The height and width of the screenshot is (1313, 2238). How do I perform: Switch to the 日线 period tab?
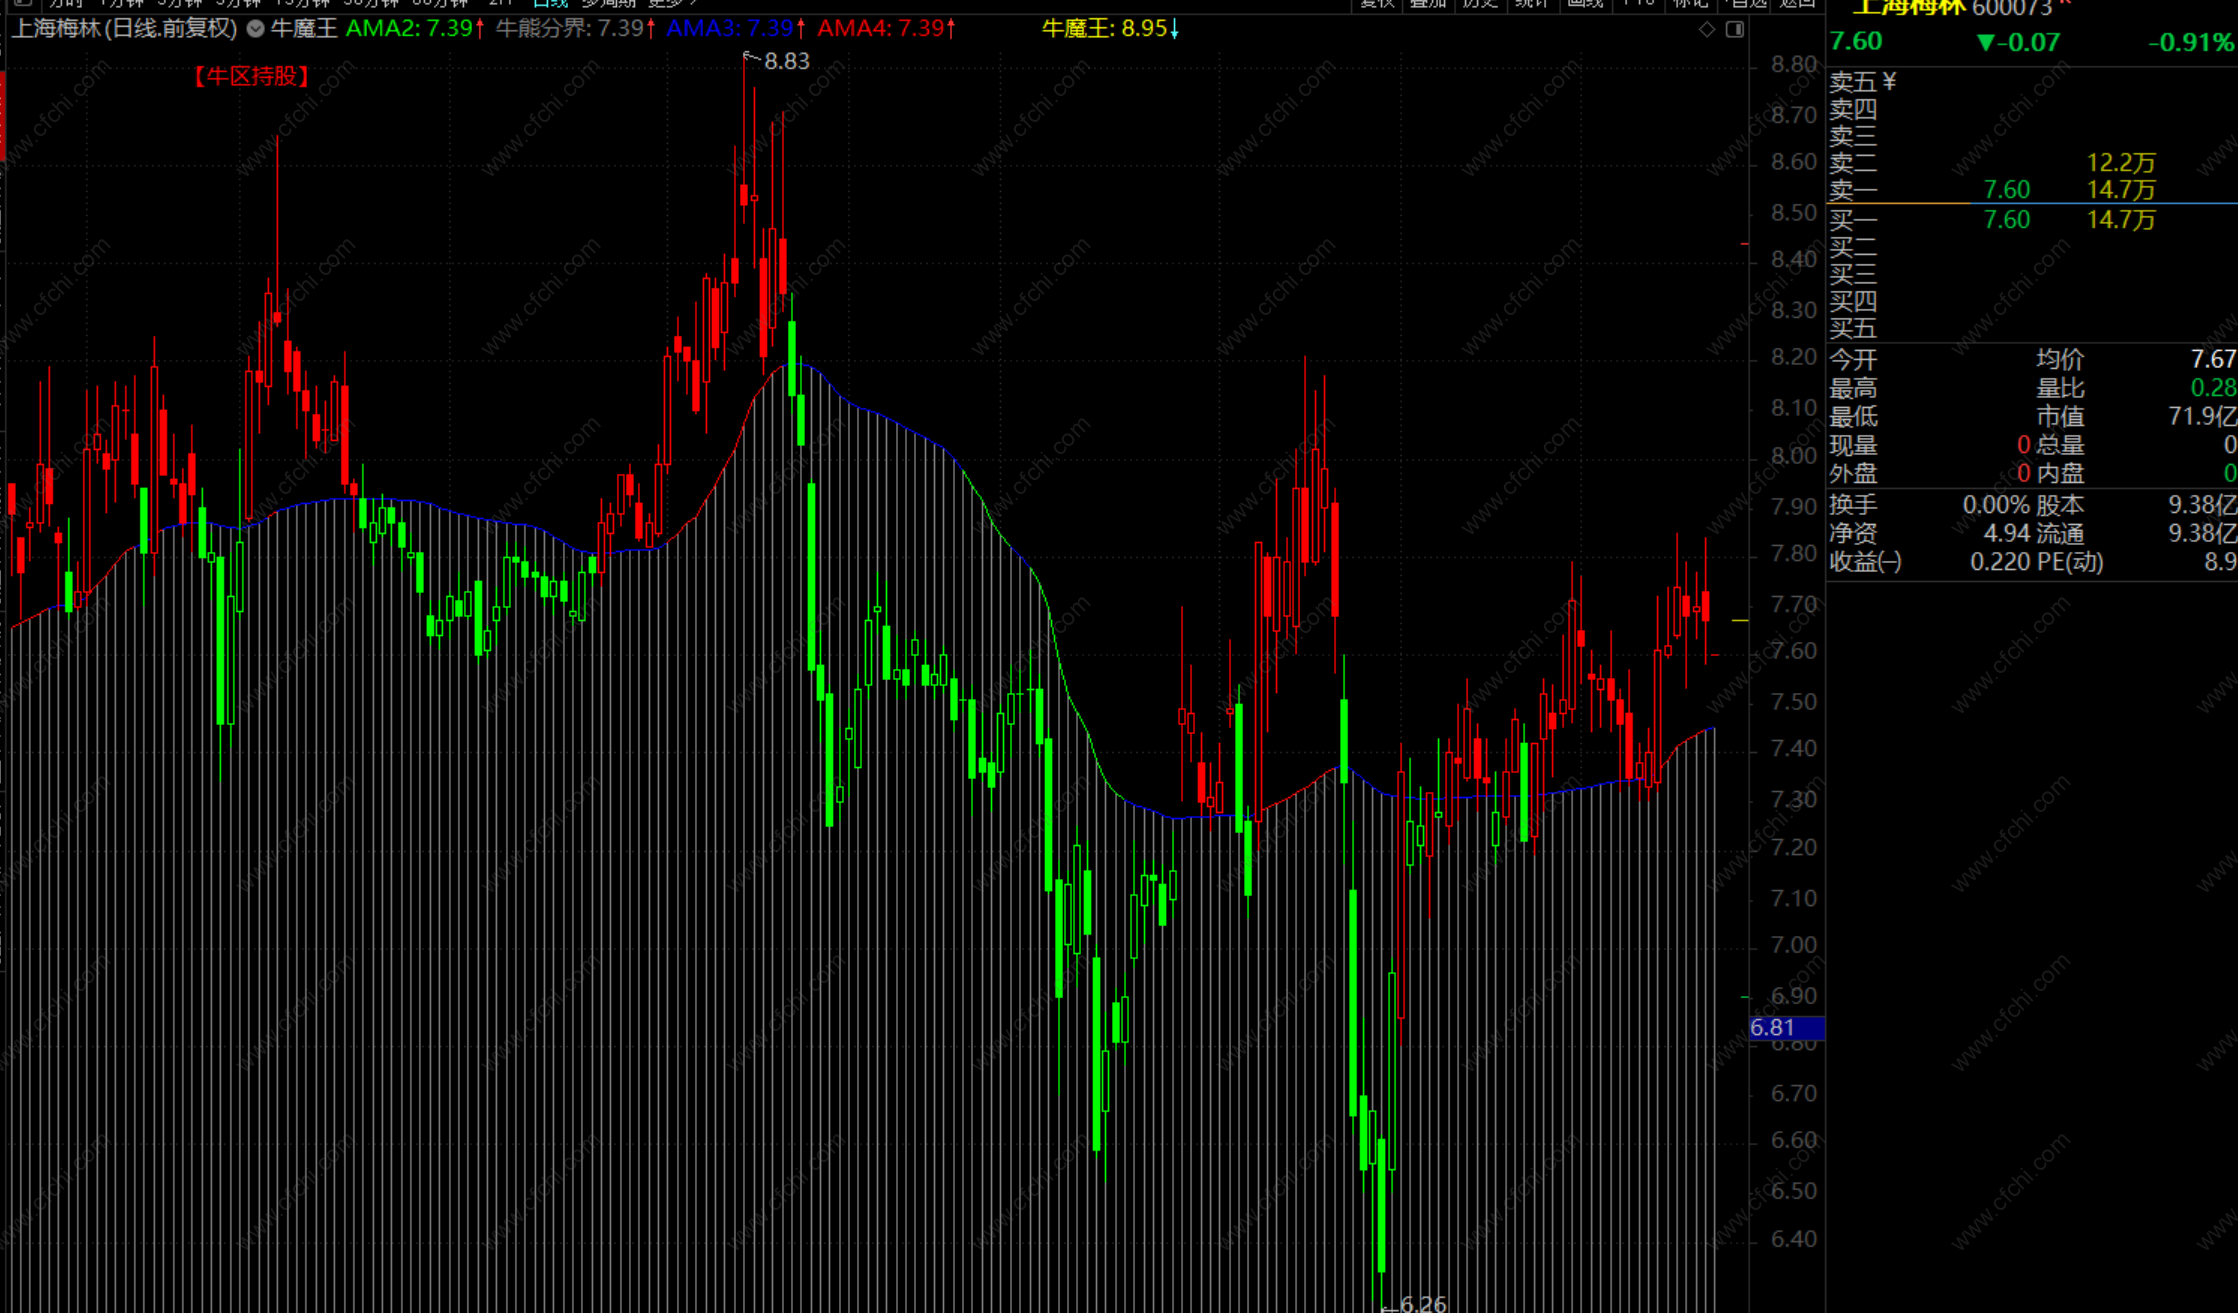(551, 3)
